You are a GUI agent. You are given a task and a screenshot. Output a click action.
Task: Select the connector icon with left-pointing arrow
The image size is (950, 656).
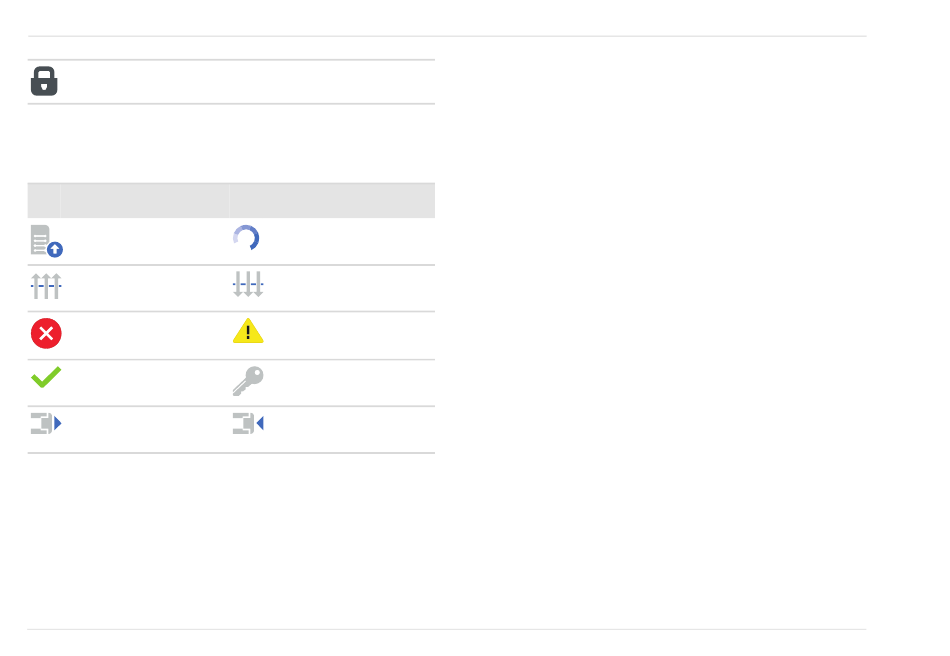click(x=248, y=423)
